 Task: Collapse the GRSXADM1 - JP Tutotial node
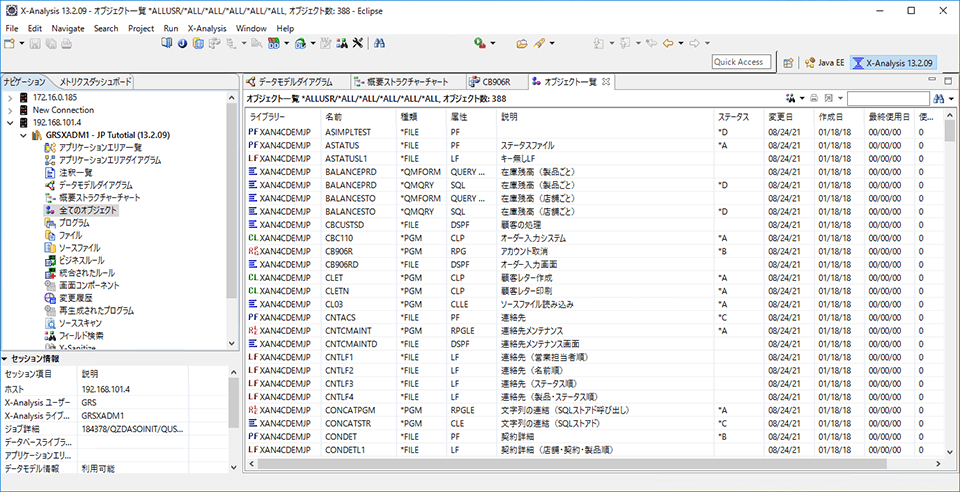point(23,135)
